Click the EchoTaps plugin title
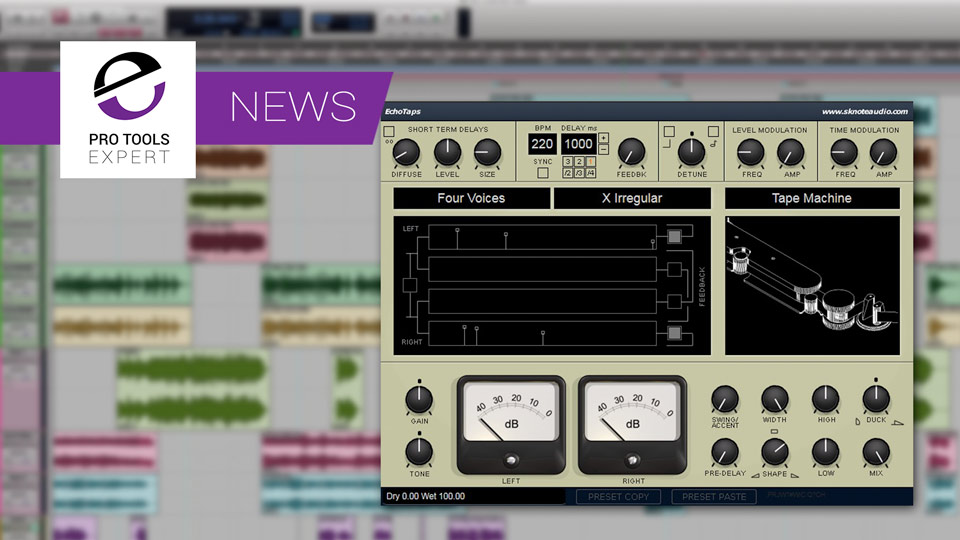960x540 pixels. click(x=403, y=111)
